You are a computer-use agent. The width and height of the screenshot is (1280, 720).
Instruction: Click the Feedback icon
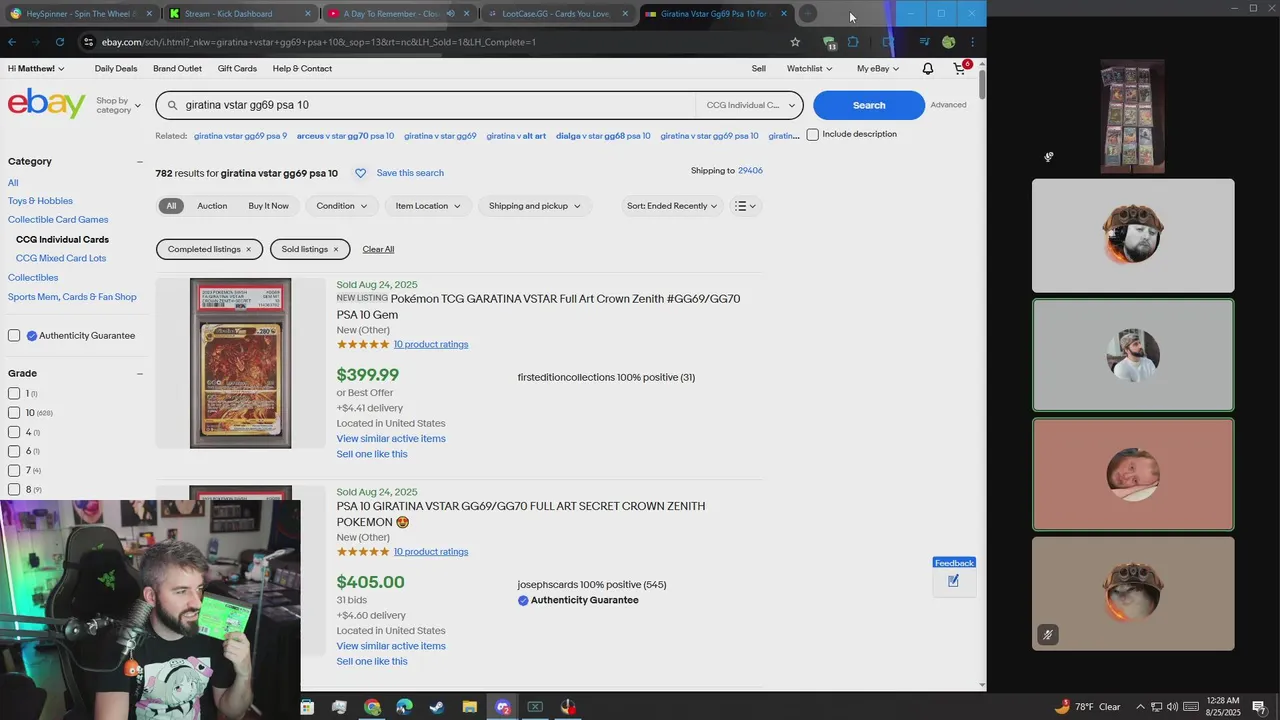pos(953,581)
